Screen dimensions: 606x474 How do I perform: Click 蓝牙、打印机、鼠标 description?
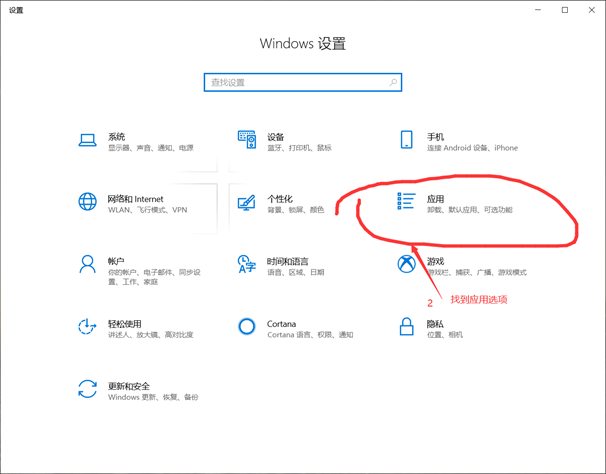300,148
